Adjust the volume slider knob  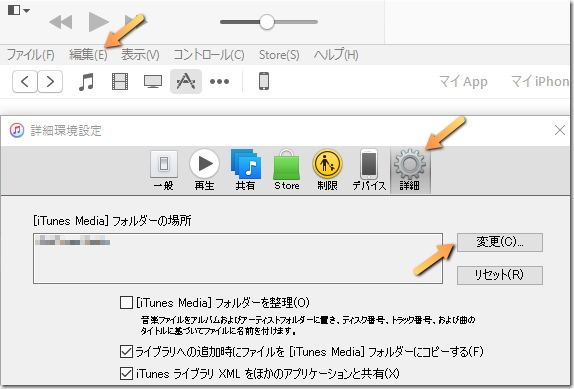[267, 22]
